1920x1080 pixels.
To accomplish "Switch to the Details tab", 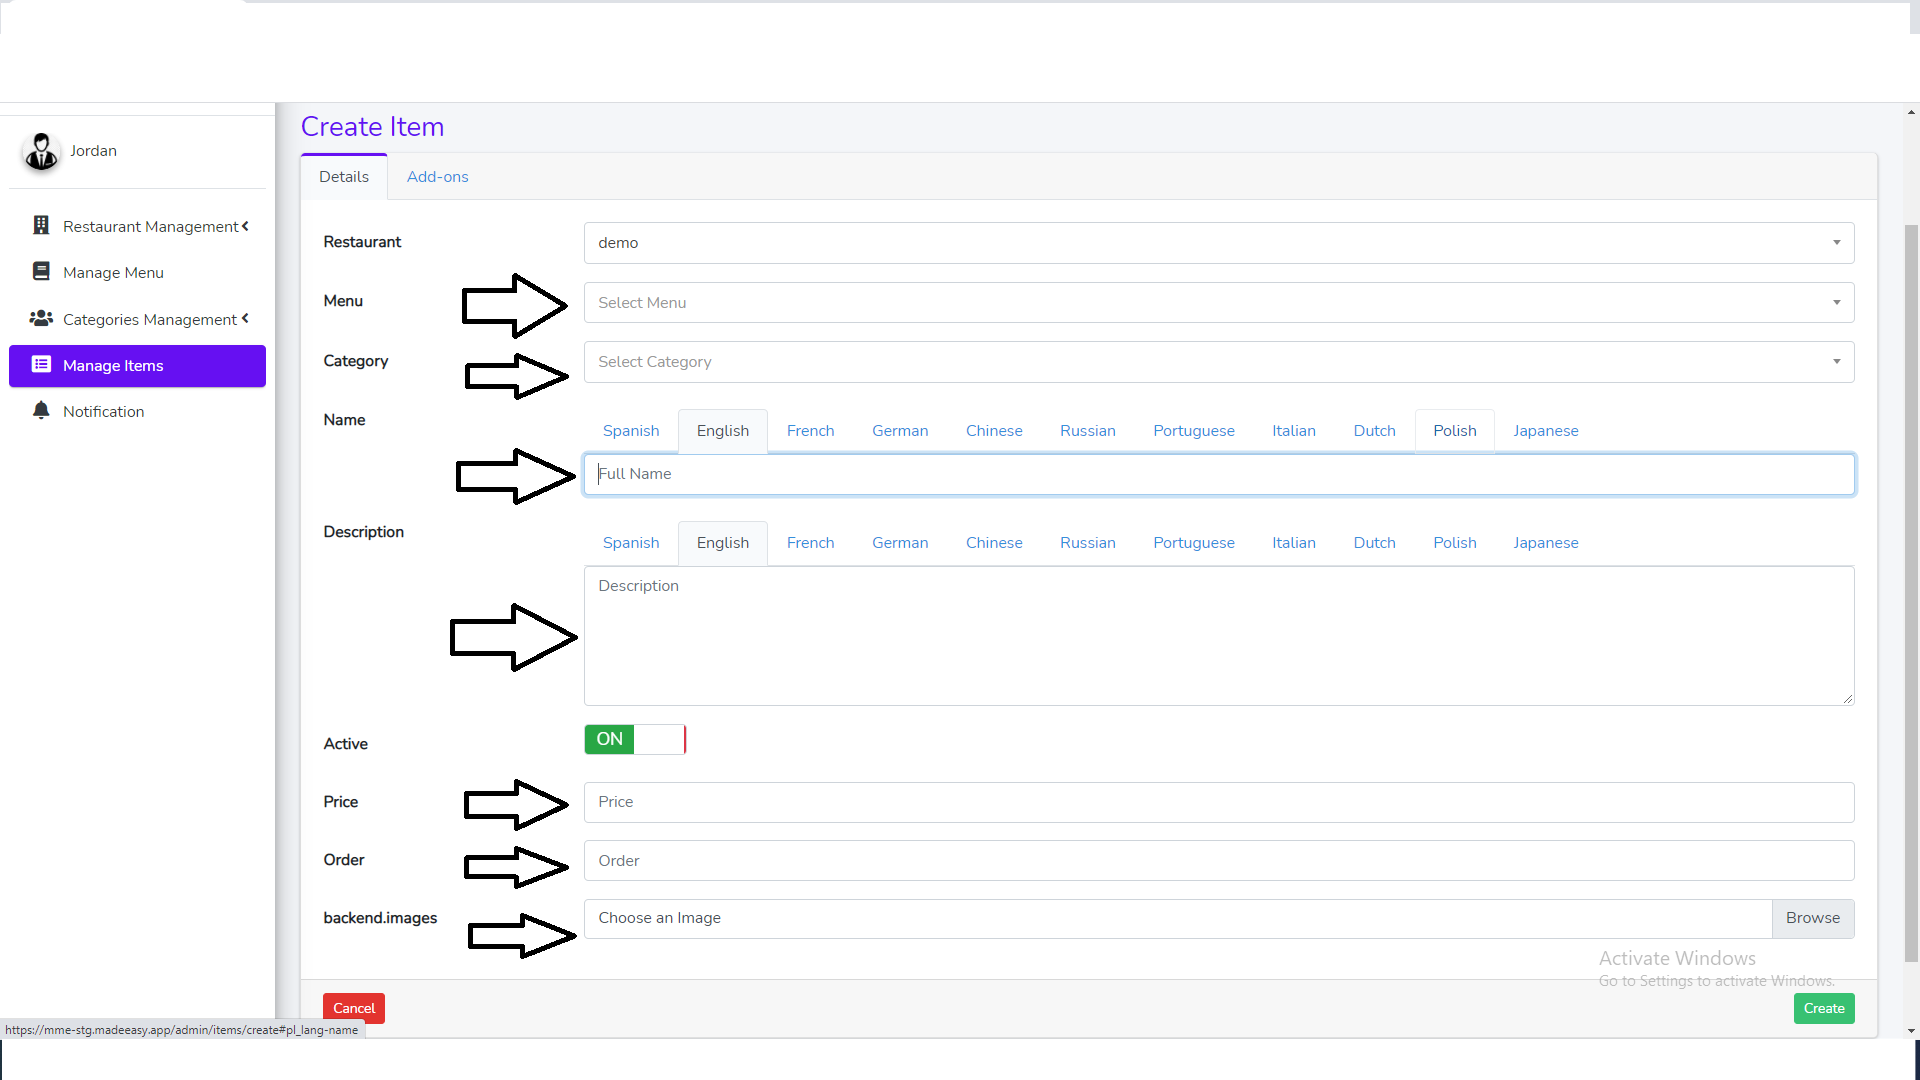I will pos(344,177).
